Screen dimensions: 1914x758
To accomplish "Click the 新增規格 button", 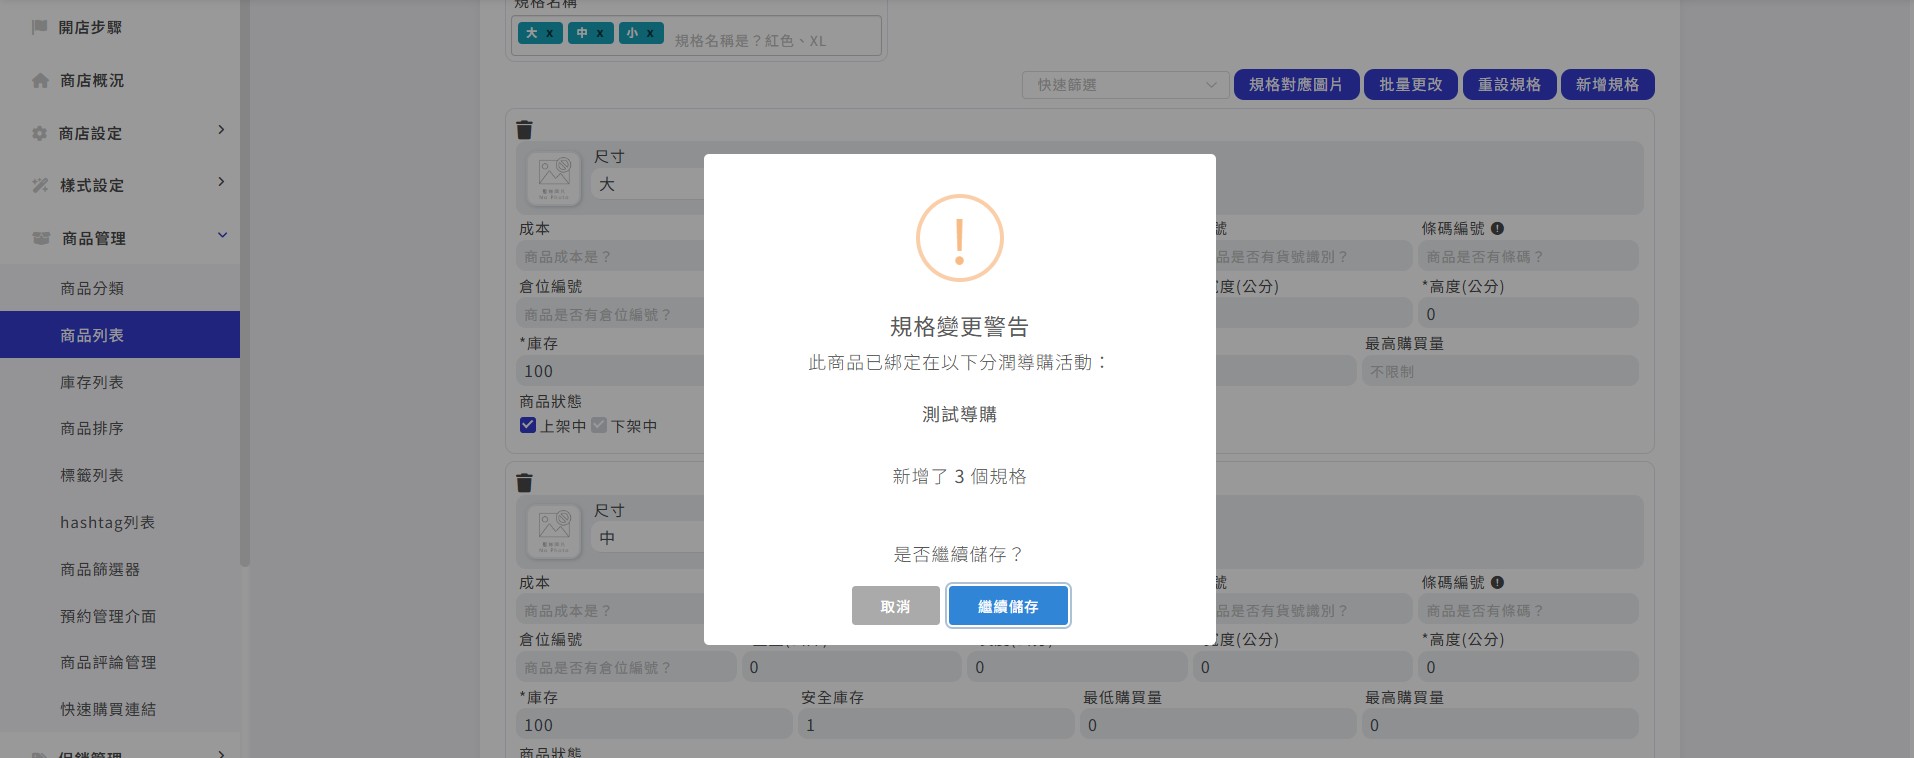I will click(1608, 85).
